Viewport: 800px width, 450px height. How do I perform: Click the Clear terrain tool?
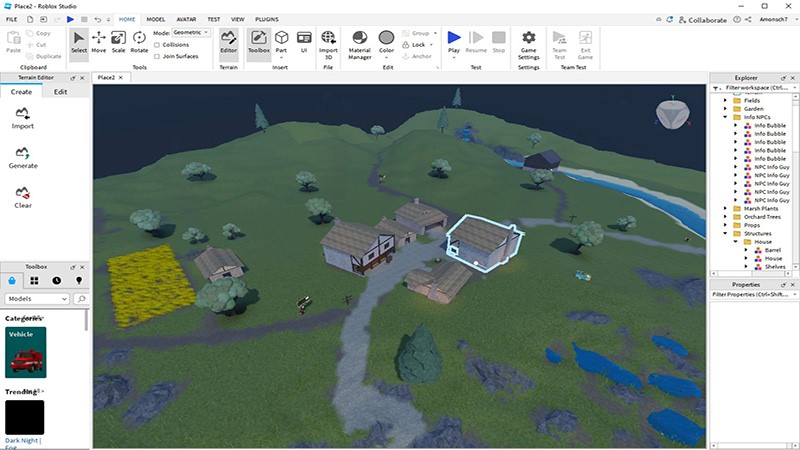pos(23,197)
